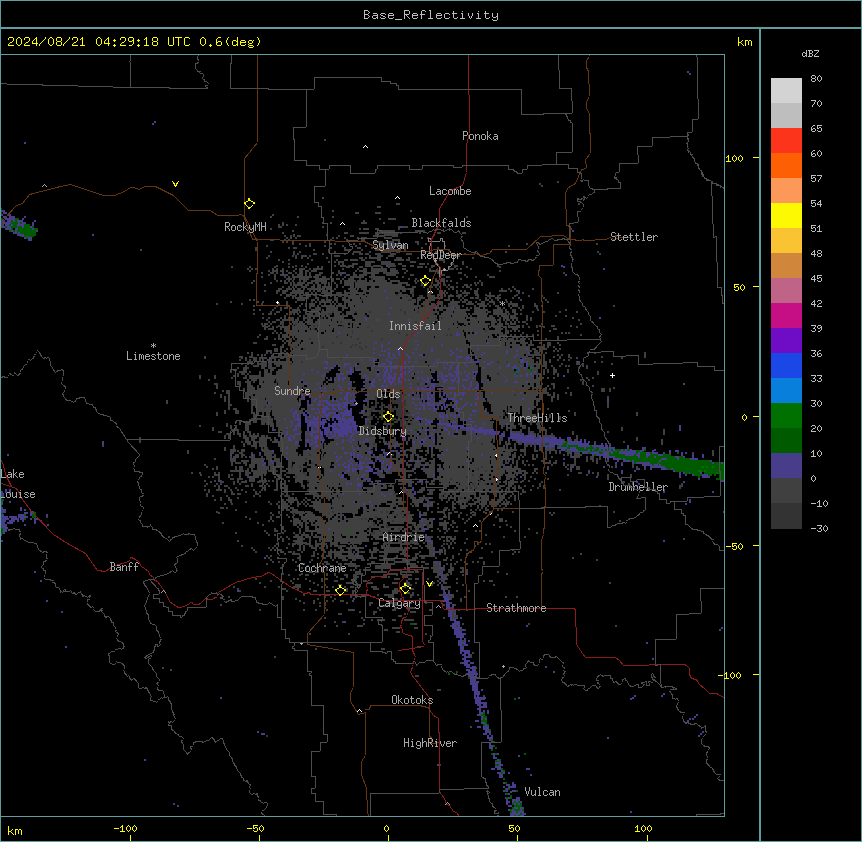Click the blue 33 dBZ legend swatch
The width and height of the screenshot is (862, 842).
[786, 365]
